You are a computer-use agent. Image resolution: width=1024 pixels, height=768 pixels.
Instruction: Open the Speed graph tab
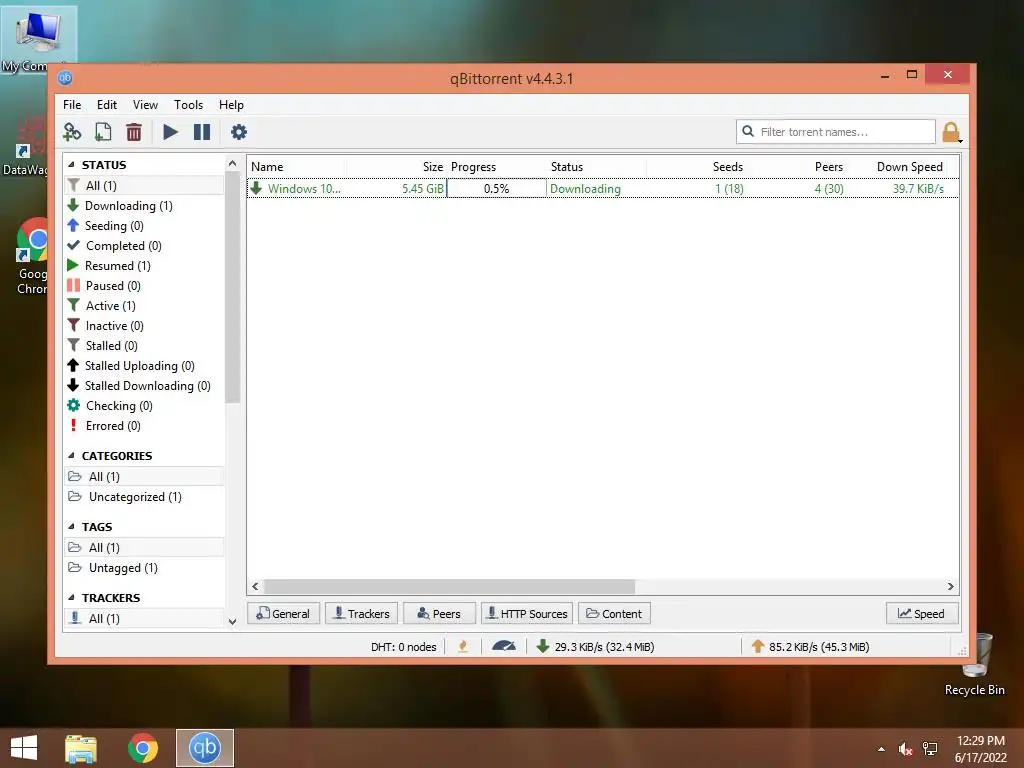[x=922, y=613]
